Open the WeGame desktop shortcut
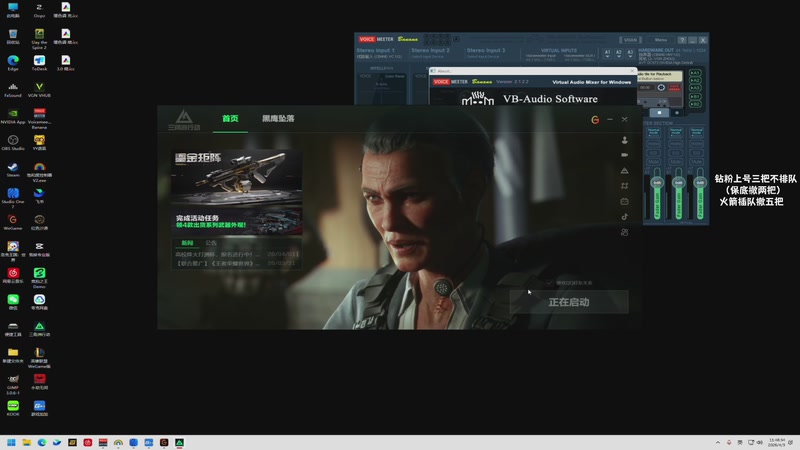 (x=13, y=222)
